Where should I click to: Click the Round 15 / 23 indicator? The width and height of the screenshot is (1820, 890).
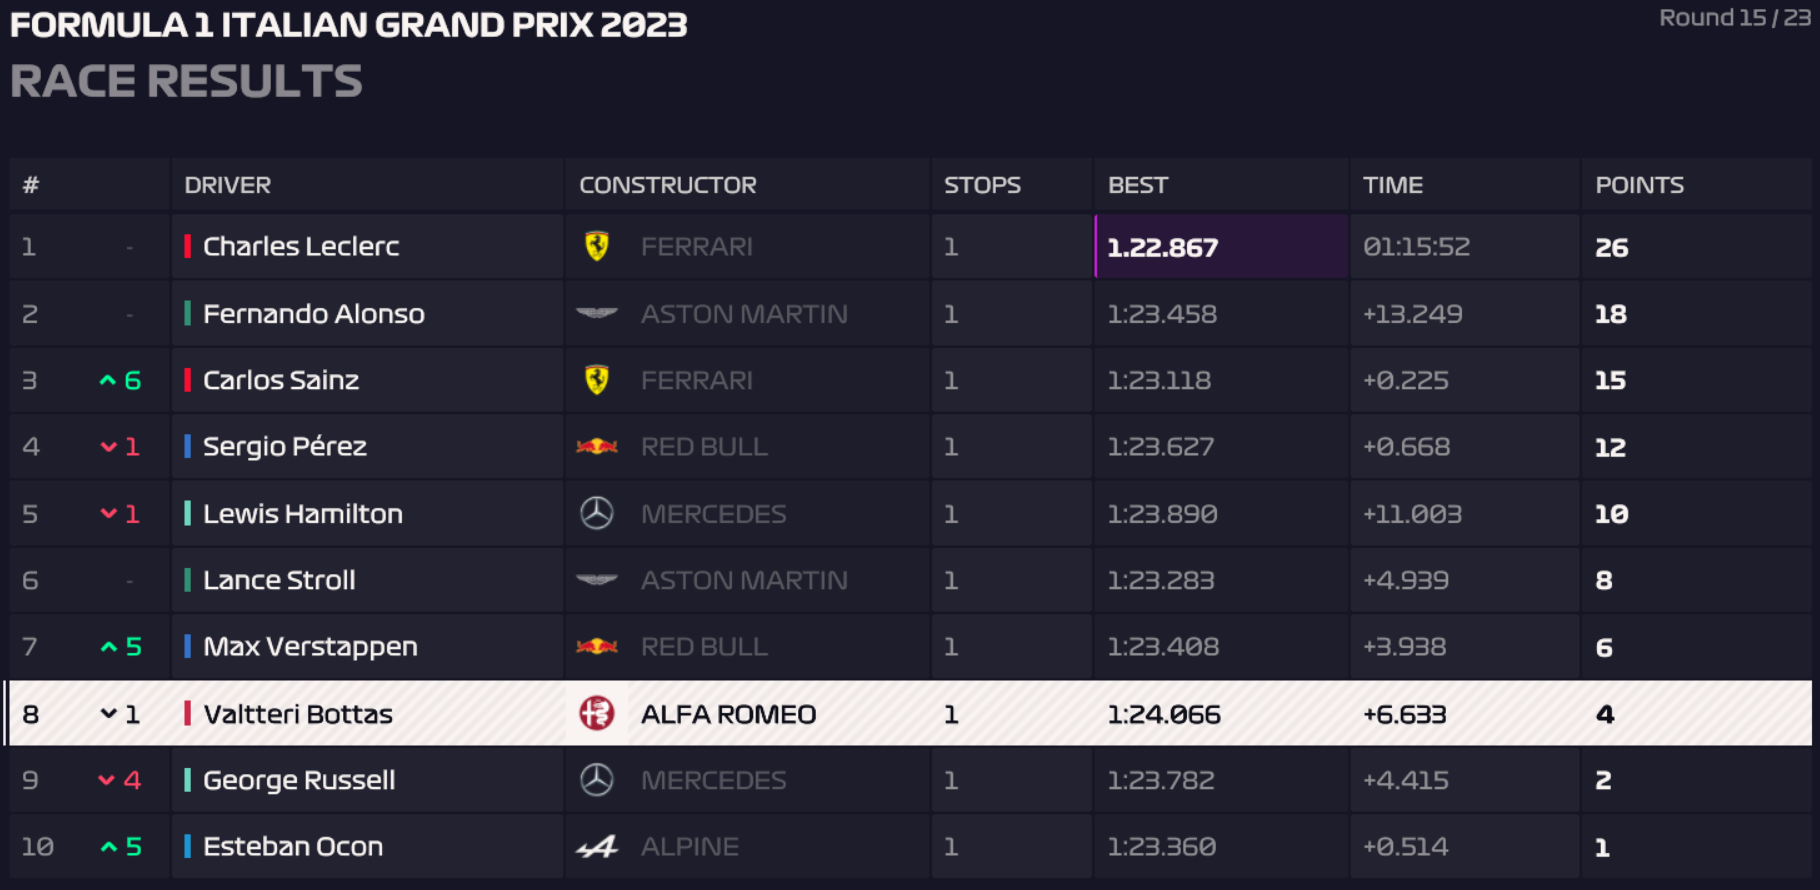(x=1734, y=18)
